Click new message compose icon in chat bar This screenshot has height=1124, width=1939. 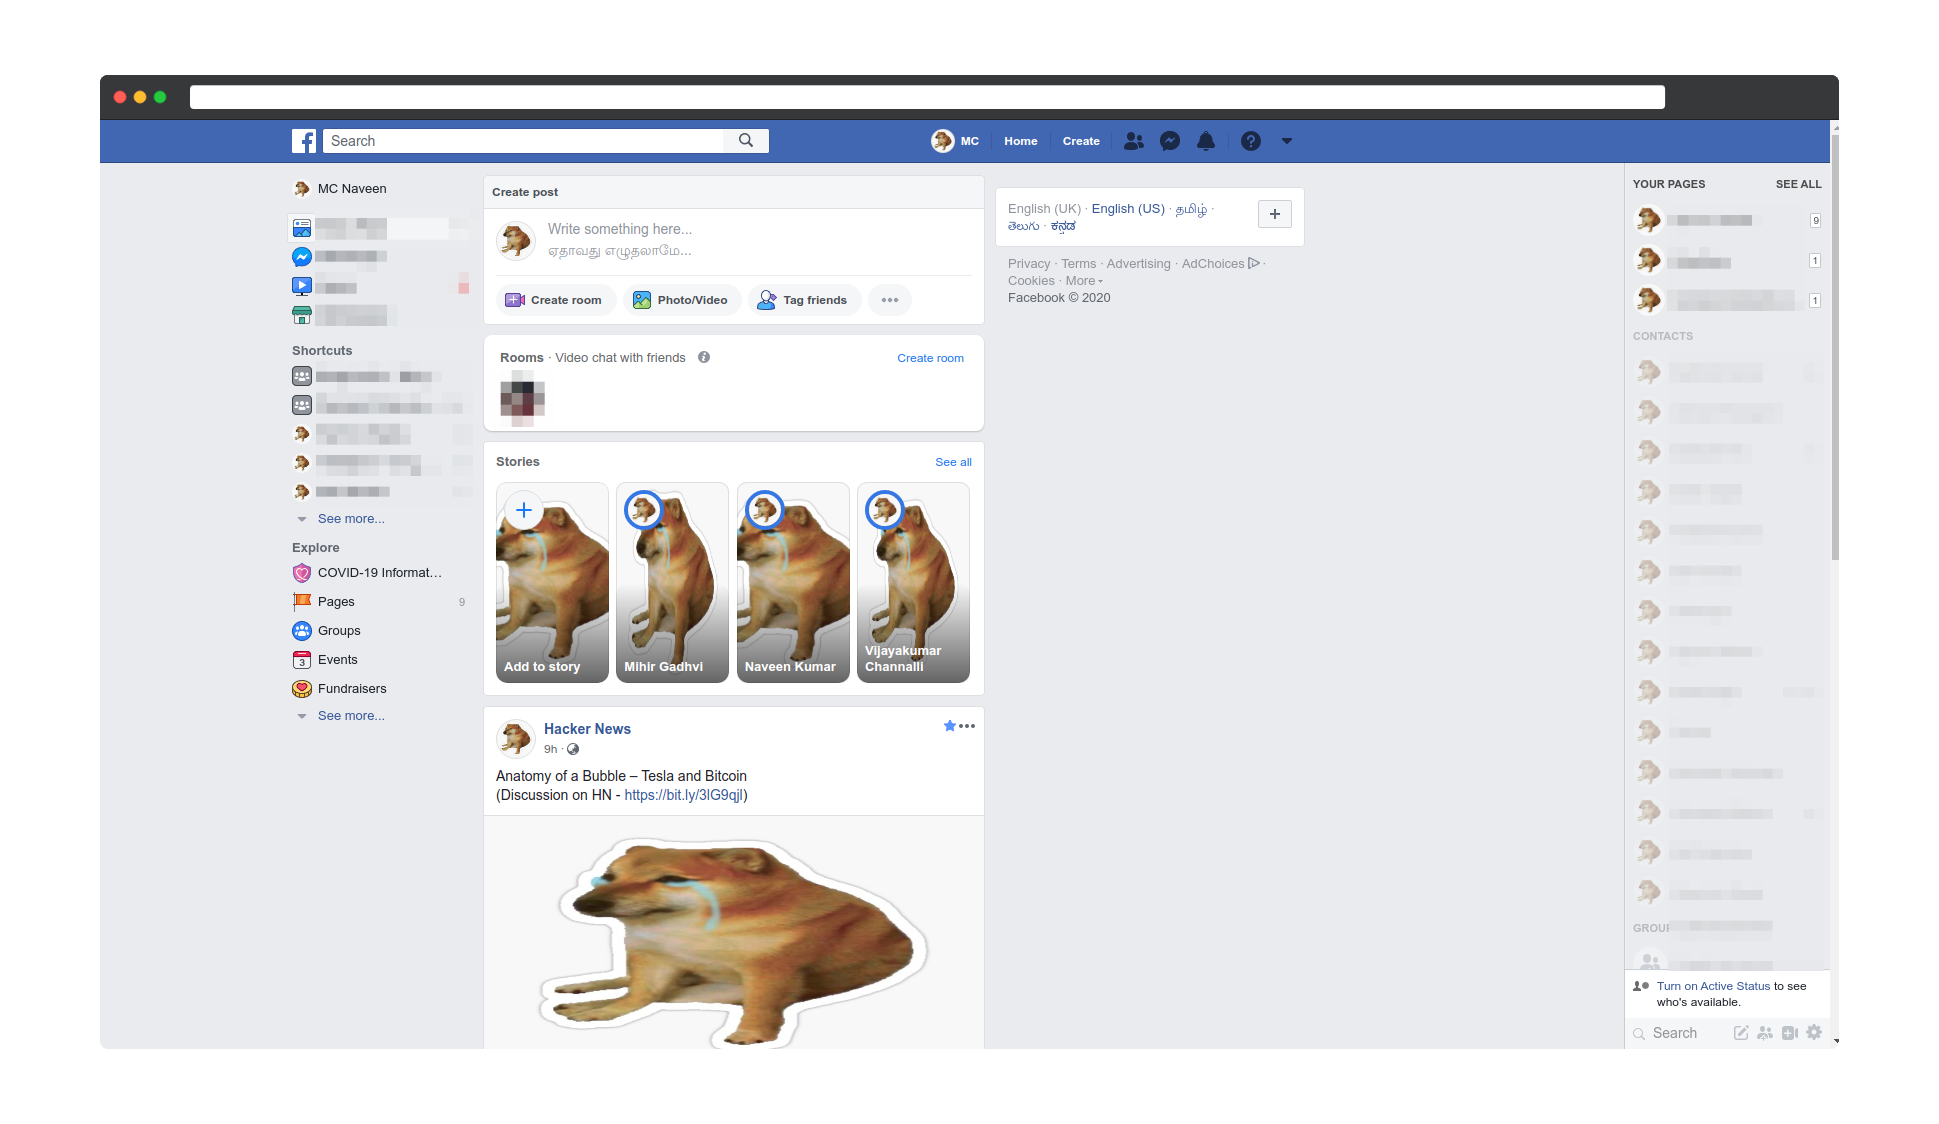(1741, 1032)
